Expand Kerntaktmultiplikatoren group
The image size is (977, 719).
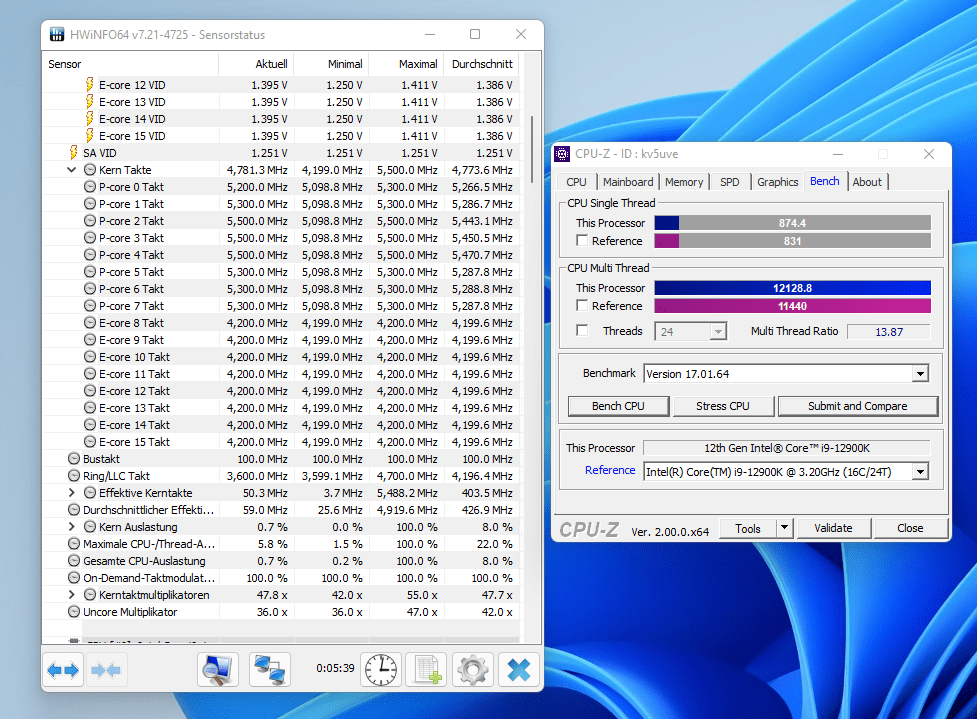(x=72, y=595)
